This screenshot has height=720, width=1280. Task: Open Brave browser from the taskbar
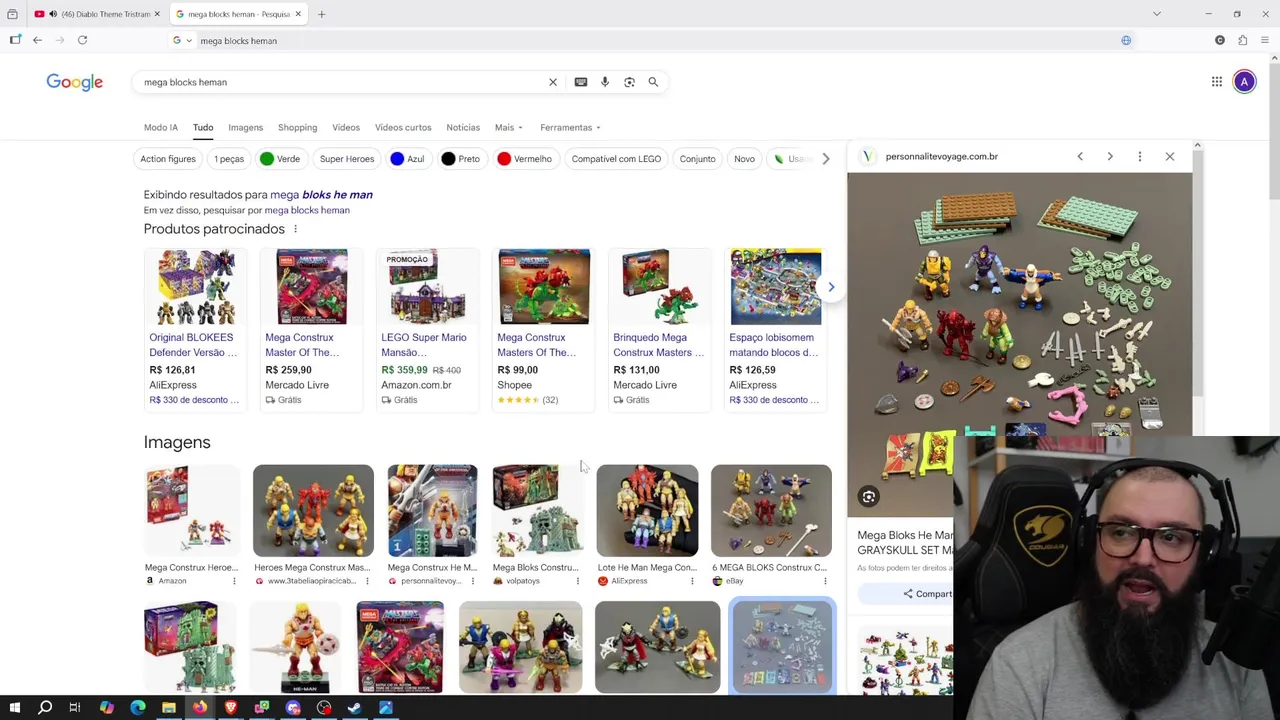pos(231,708)
